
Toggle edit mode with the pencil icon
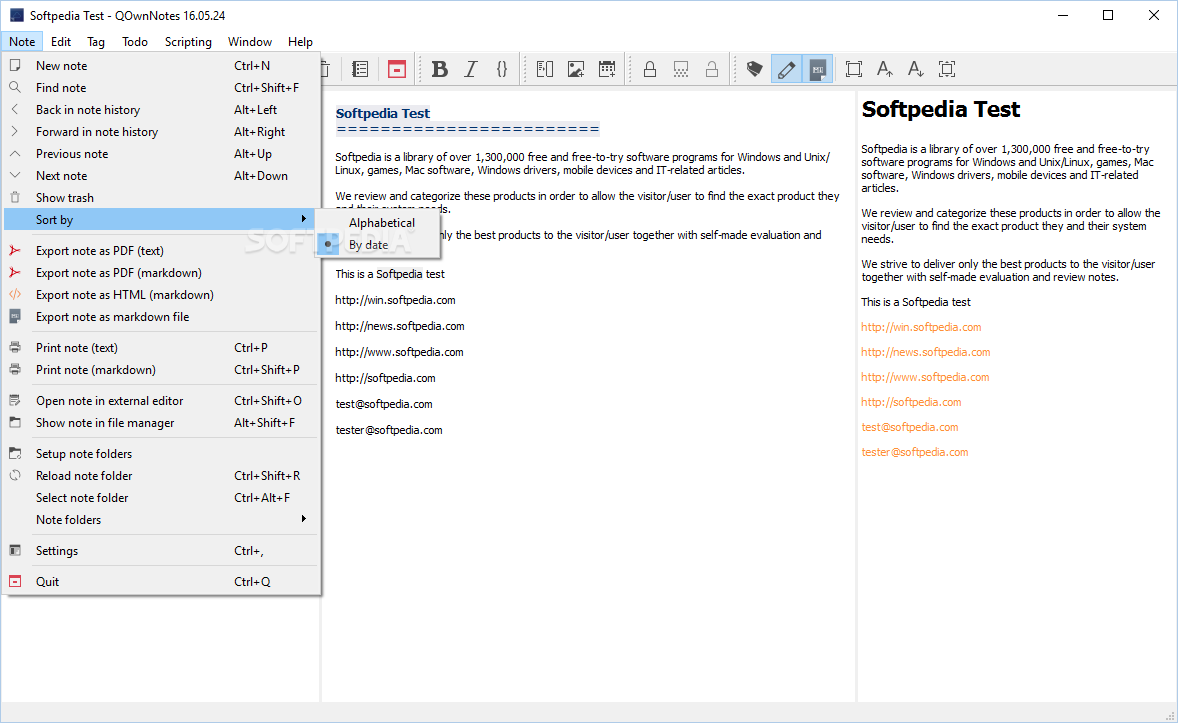coord(786,69)
